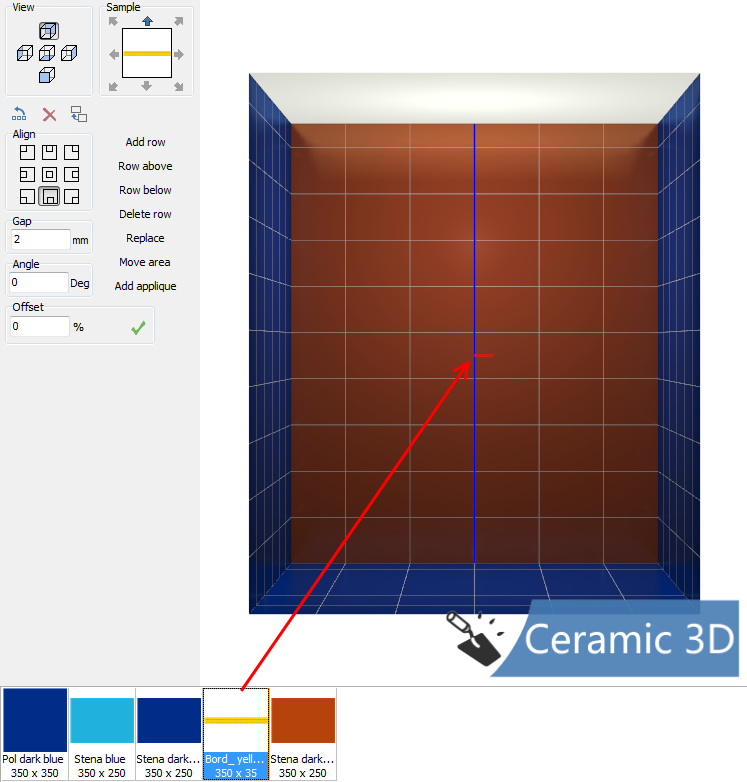Align tile to bottom-right corner

71,196
